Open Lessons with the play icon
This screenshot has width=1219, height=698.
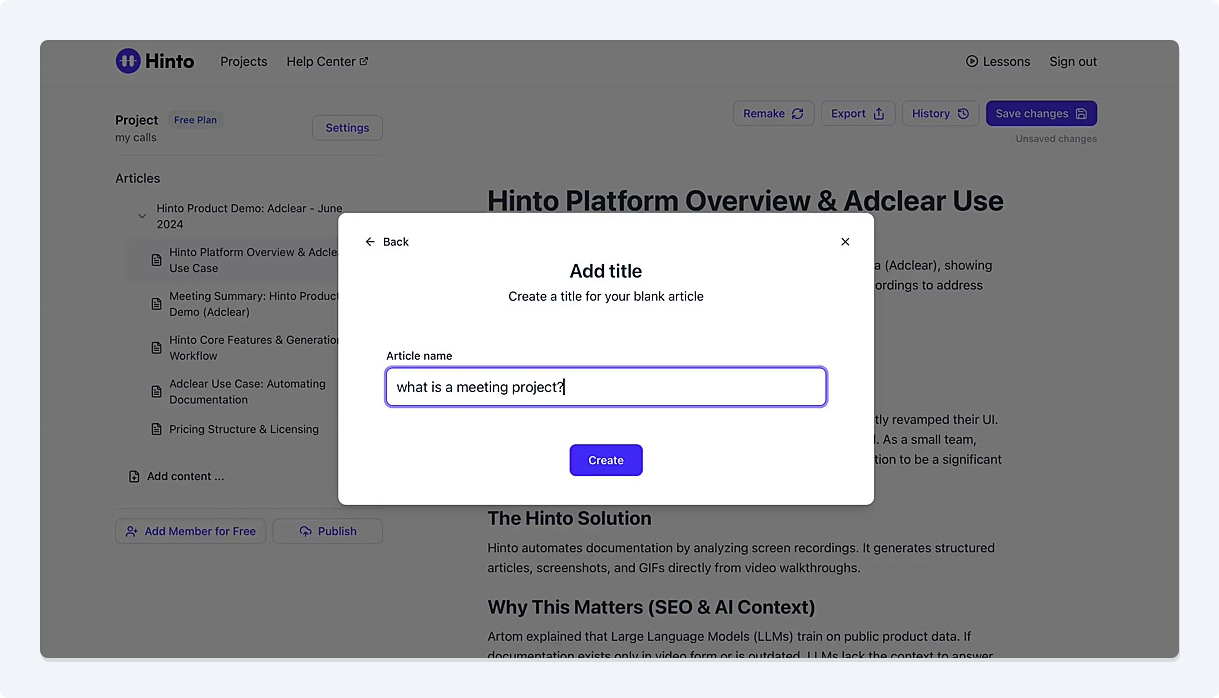[972, 62]
